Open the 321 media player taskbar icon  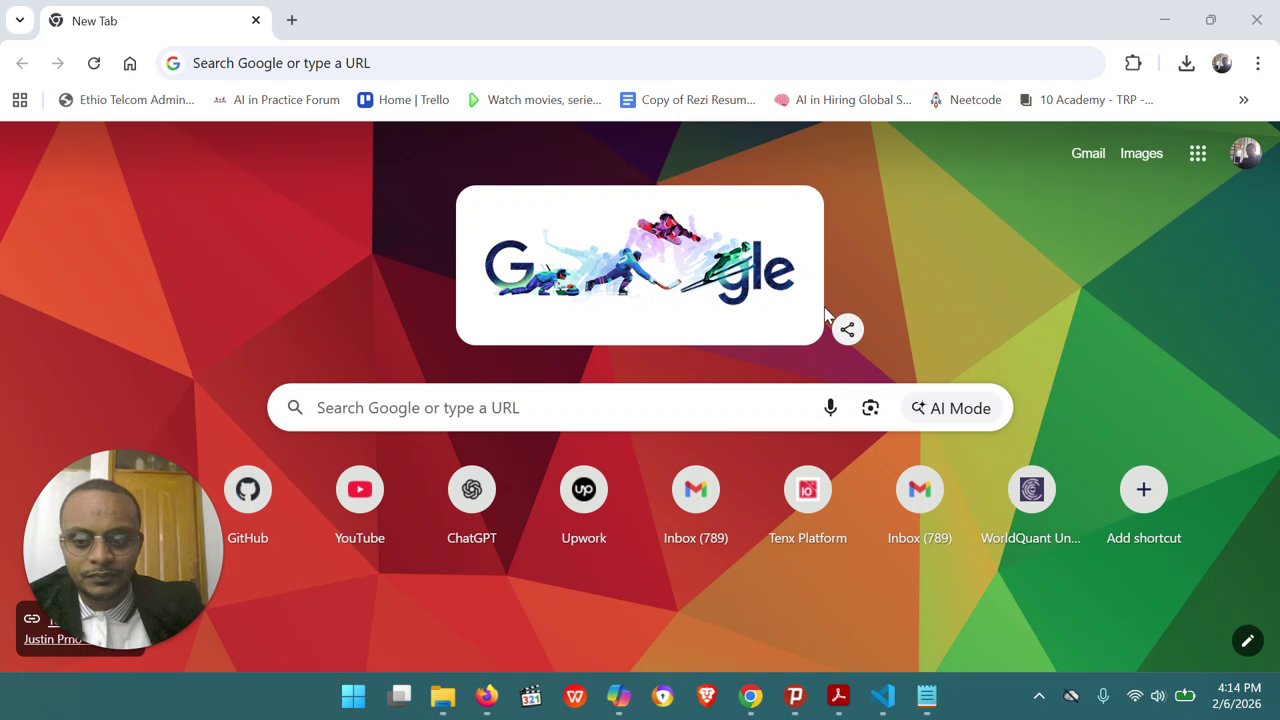click(x=531, y=696)
